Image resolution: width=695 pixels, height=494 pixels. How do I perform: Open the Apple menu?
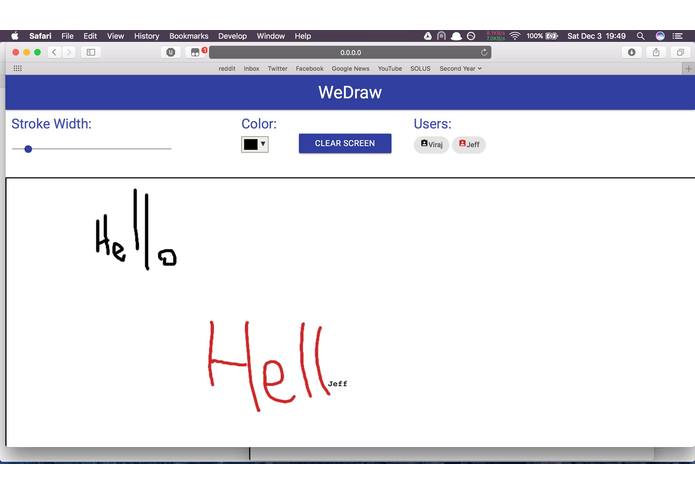(15, 36)
